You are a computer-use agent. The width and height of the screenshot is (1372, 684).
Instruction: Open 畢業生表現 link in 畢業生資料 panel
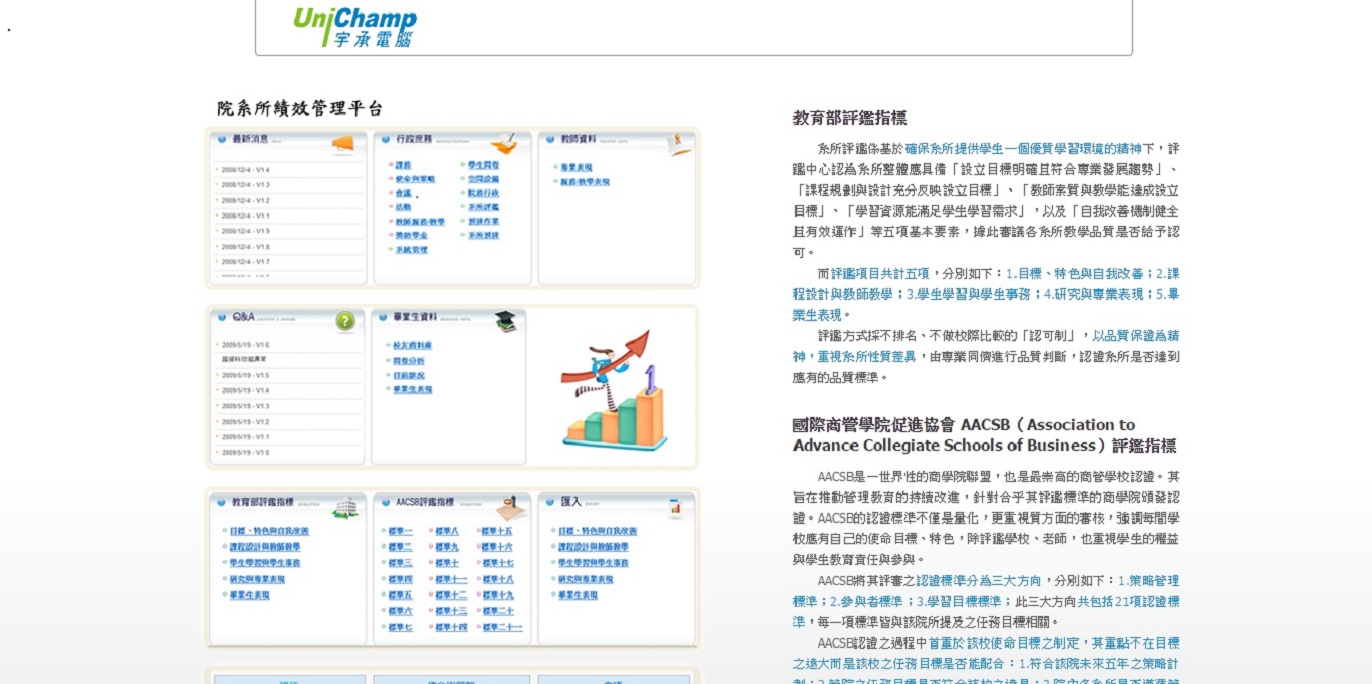click(x=412, y=389)
